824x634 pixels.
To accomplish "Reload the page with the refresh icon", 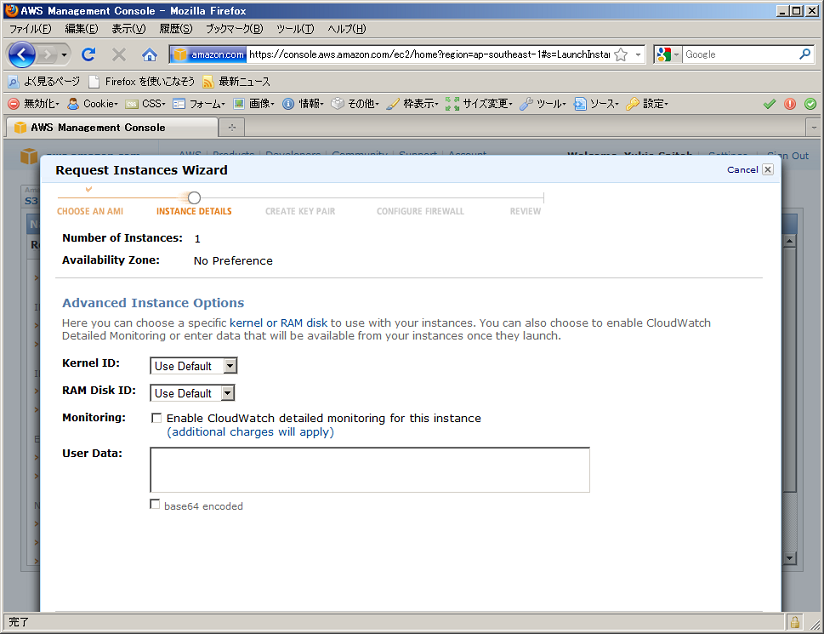I will click(88, 55).
